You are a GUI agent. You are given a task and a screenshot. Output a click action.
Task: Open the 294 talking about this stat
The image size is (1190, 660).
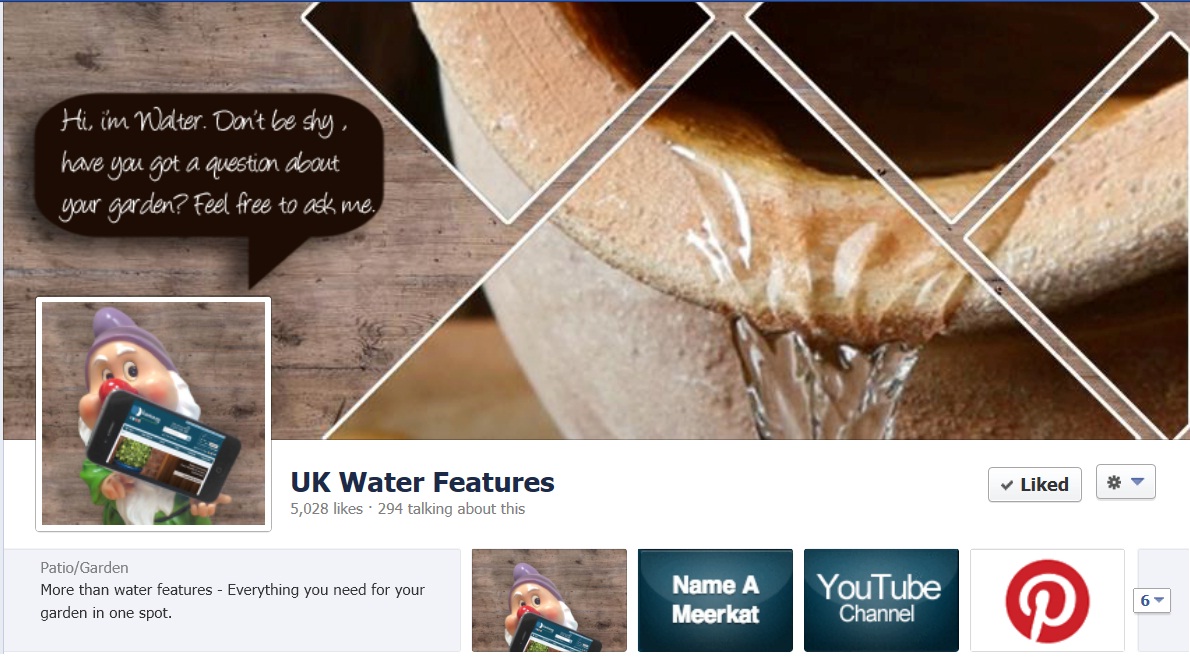452,509
